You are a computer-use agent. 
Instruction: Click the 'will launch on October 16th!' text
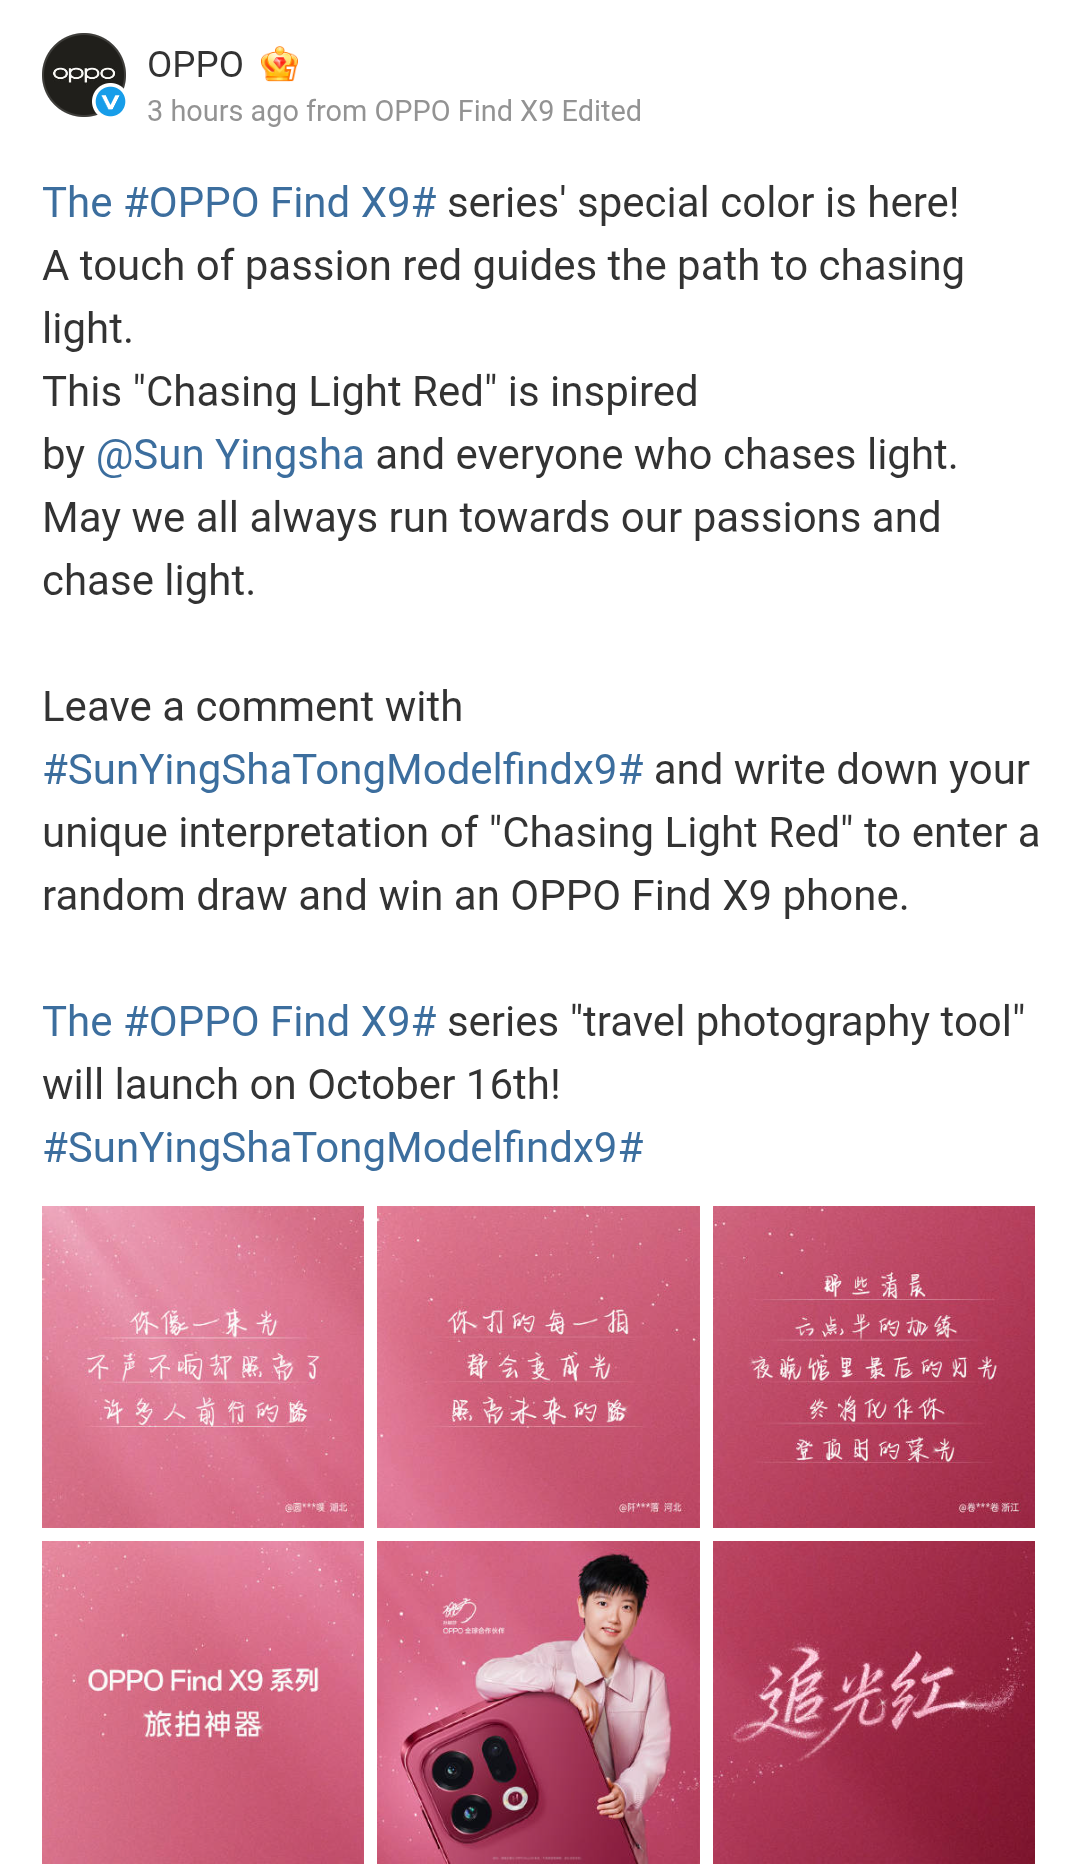(301, 1085)
